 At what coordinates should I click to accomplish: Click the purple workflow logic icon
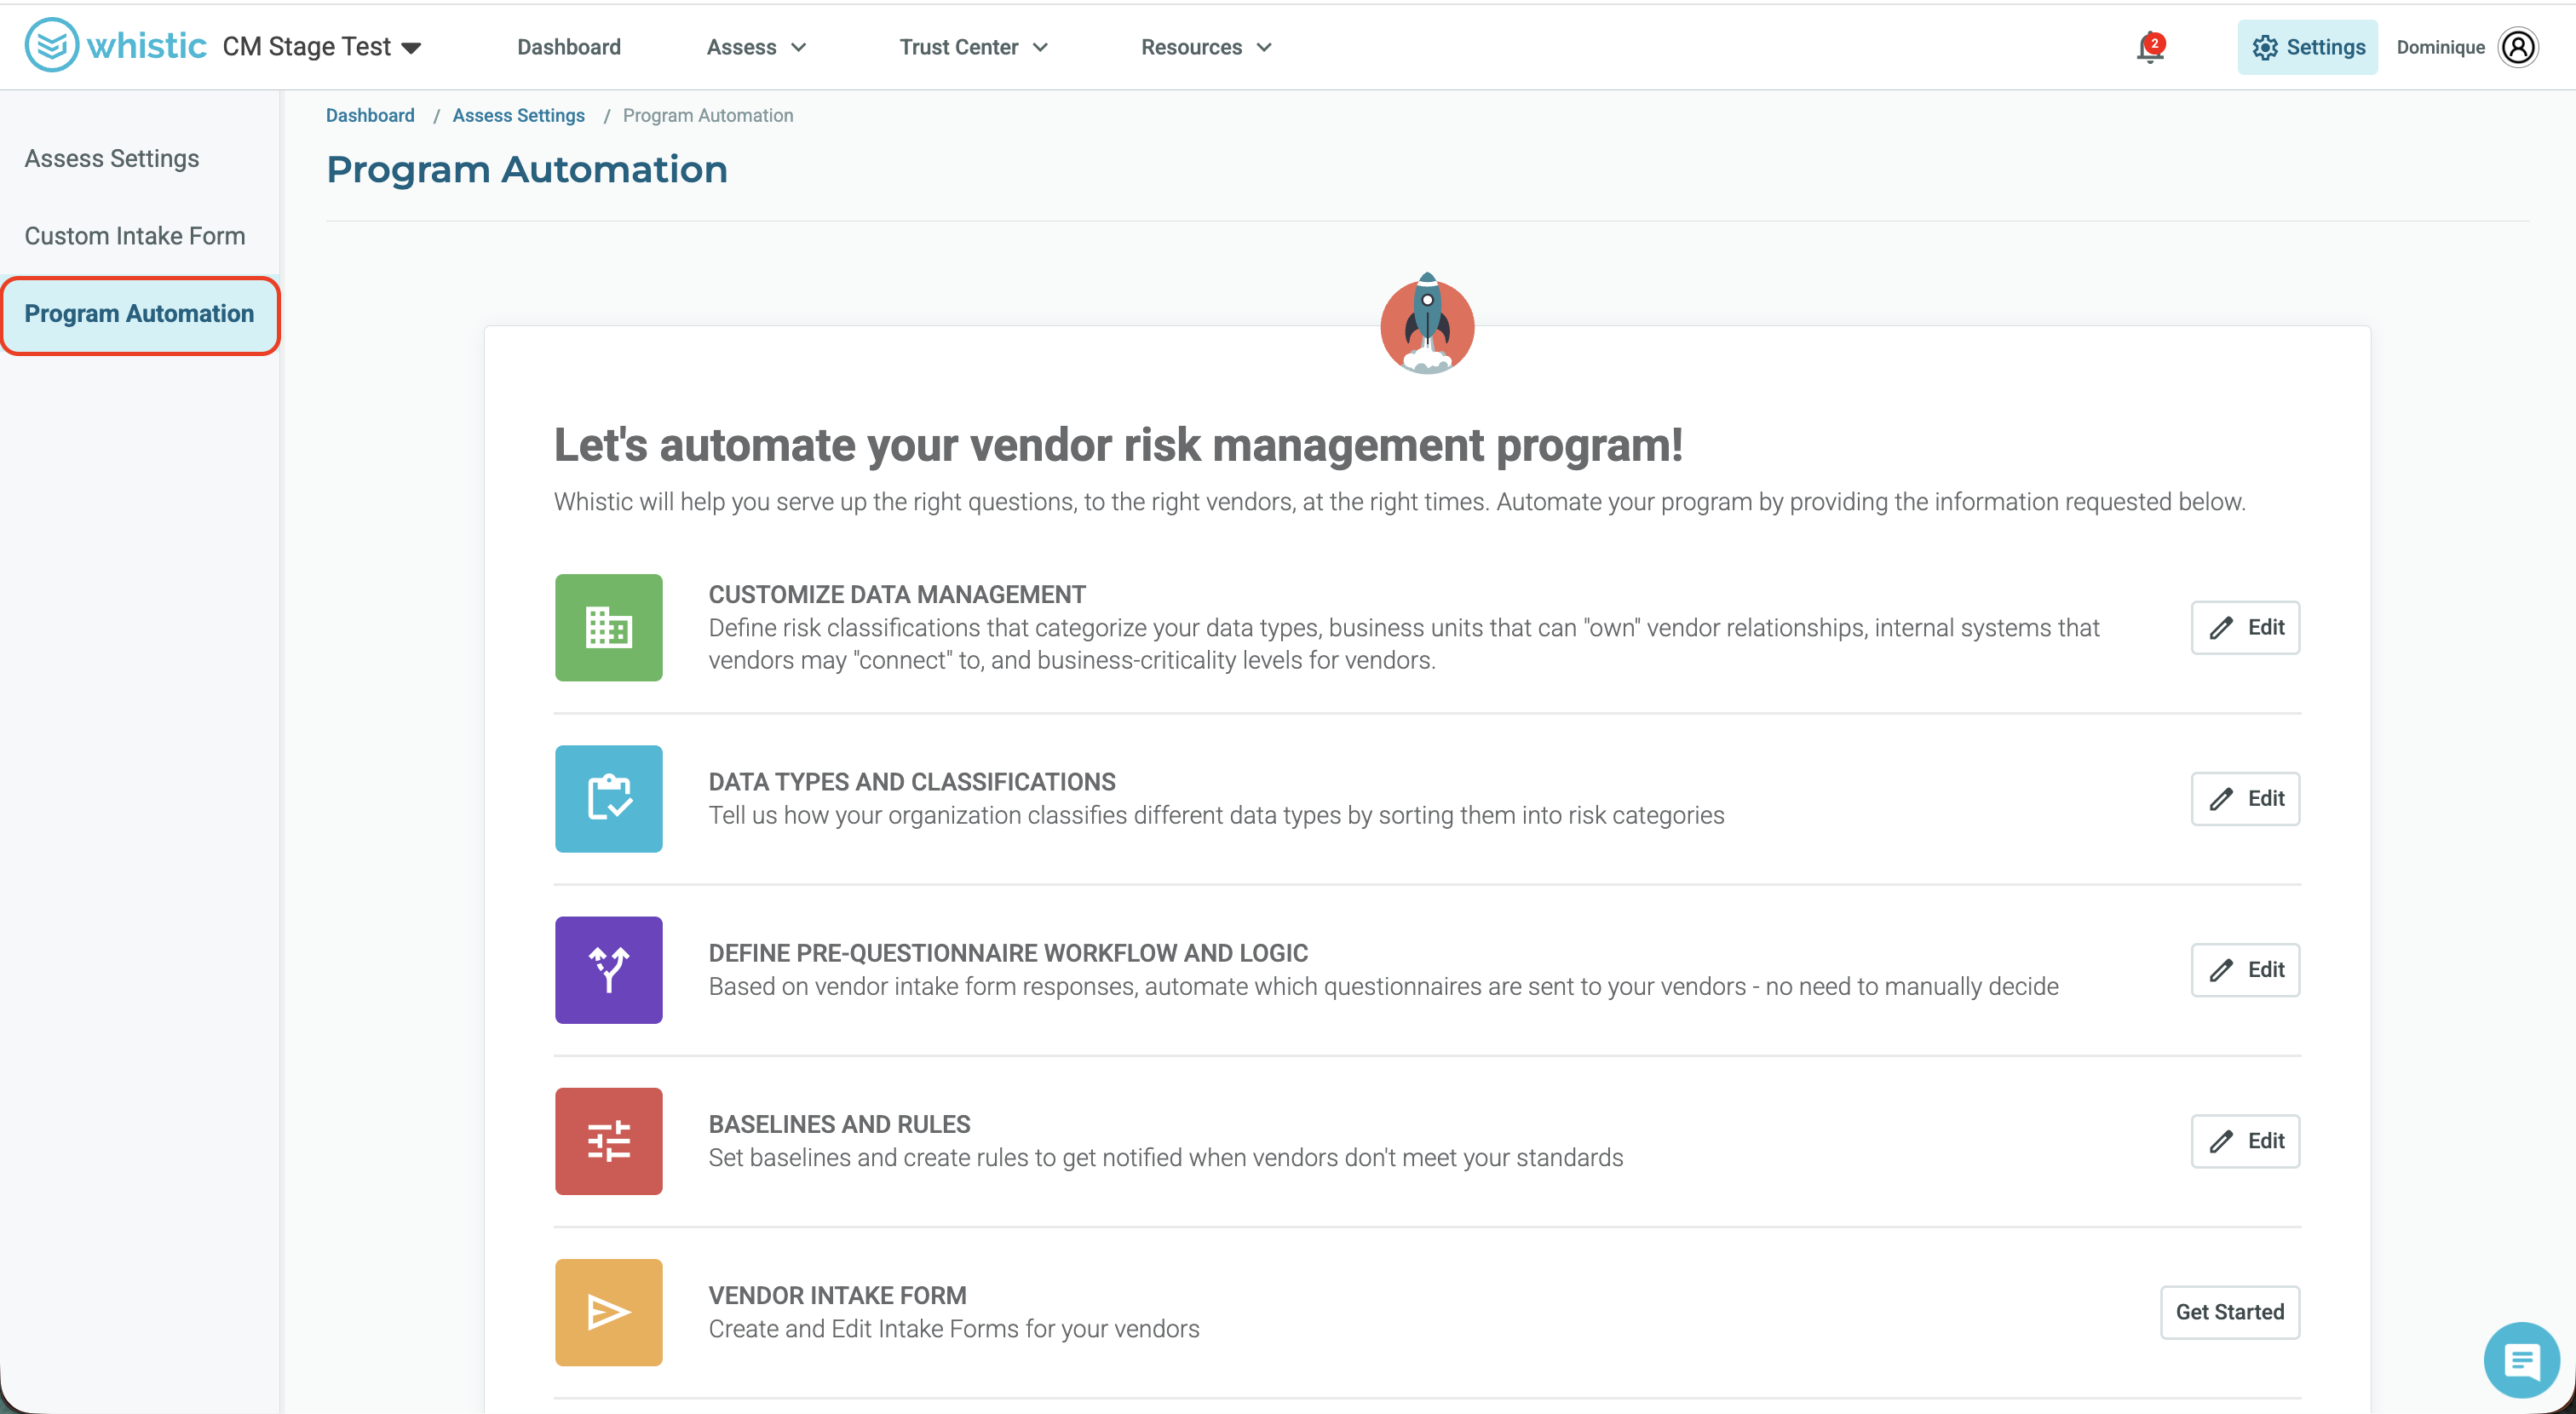pyautogui.click(x=608, y=969)
